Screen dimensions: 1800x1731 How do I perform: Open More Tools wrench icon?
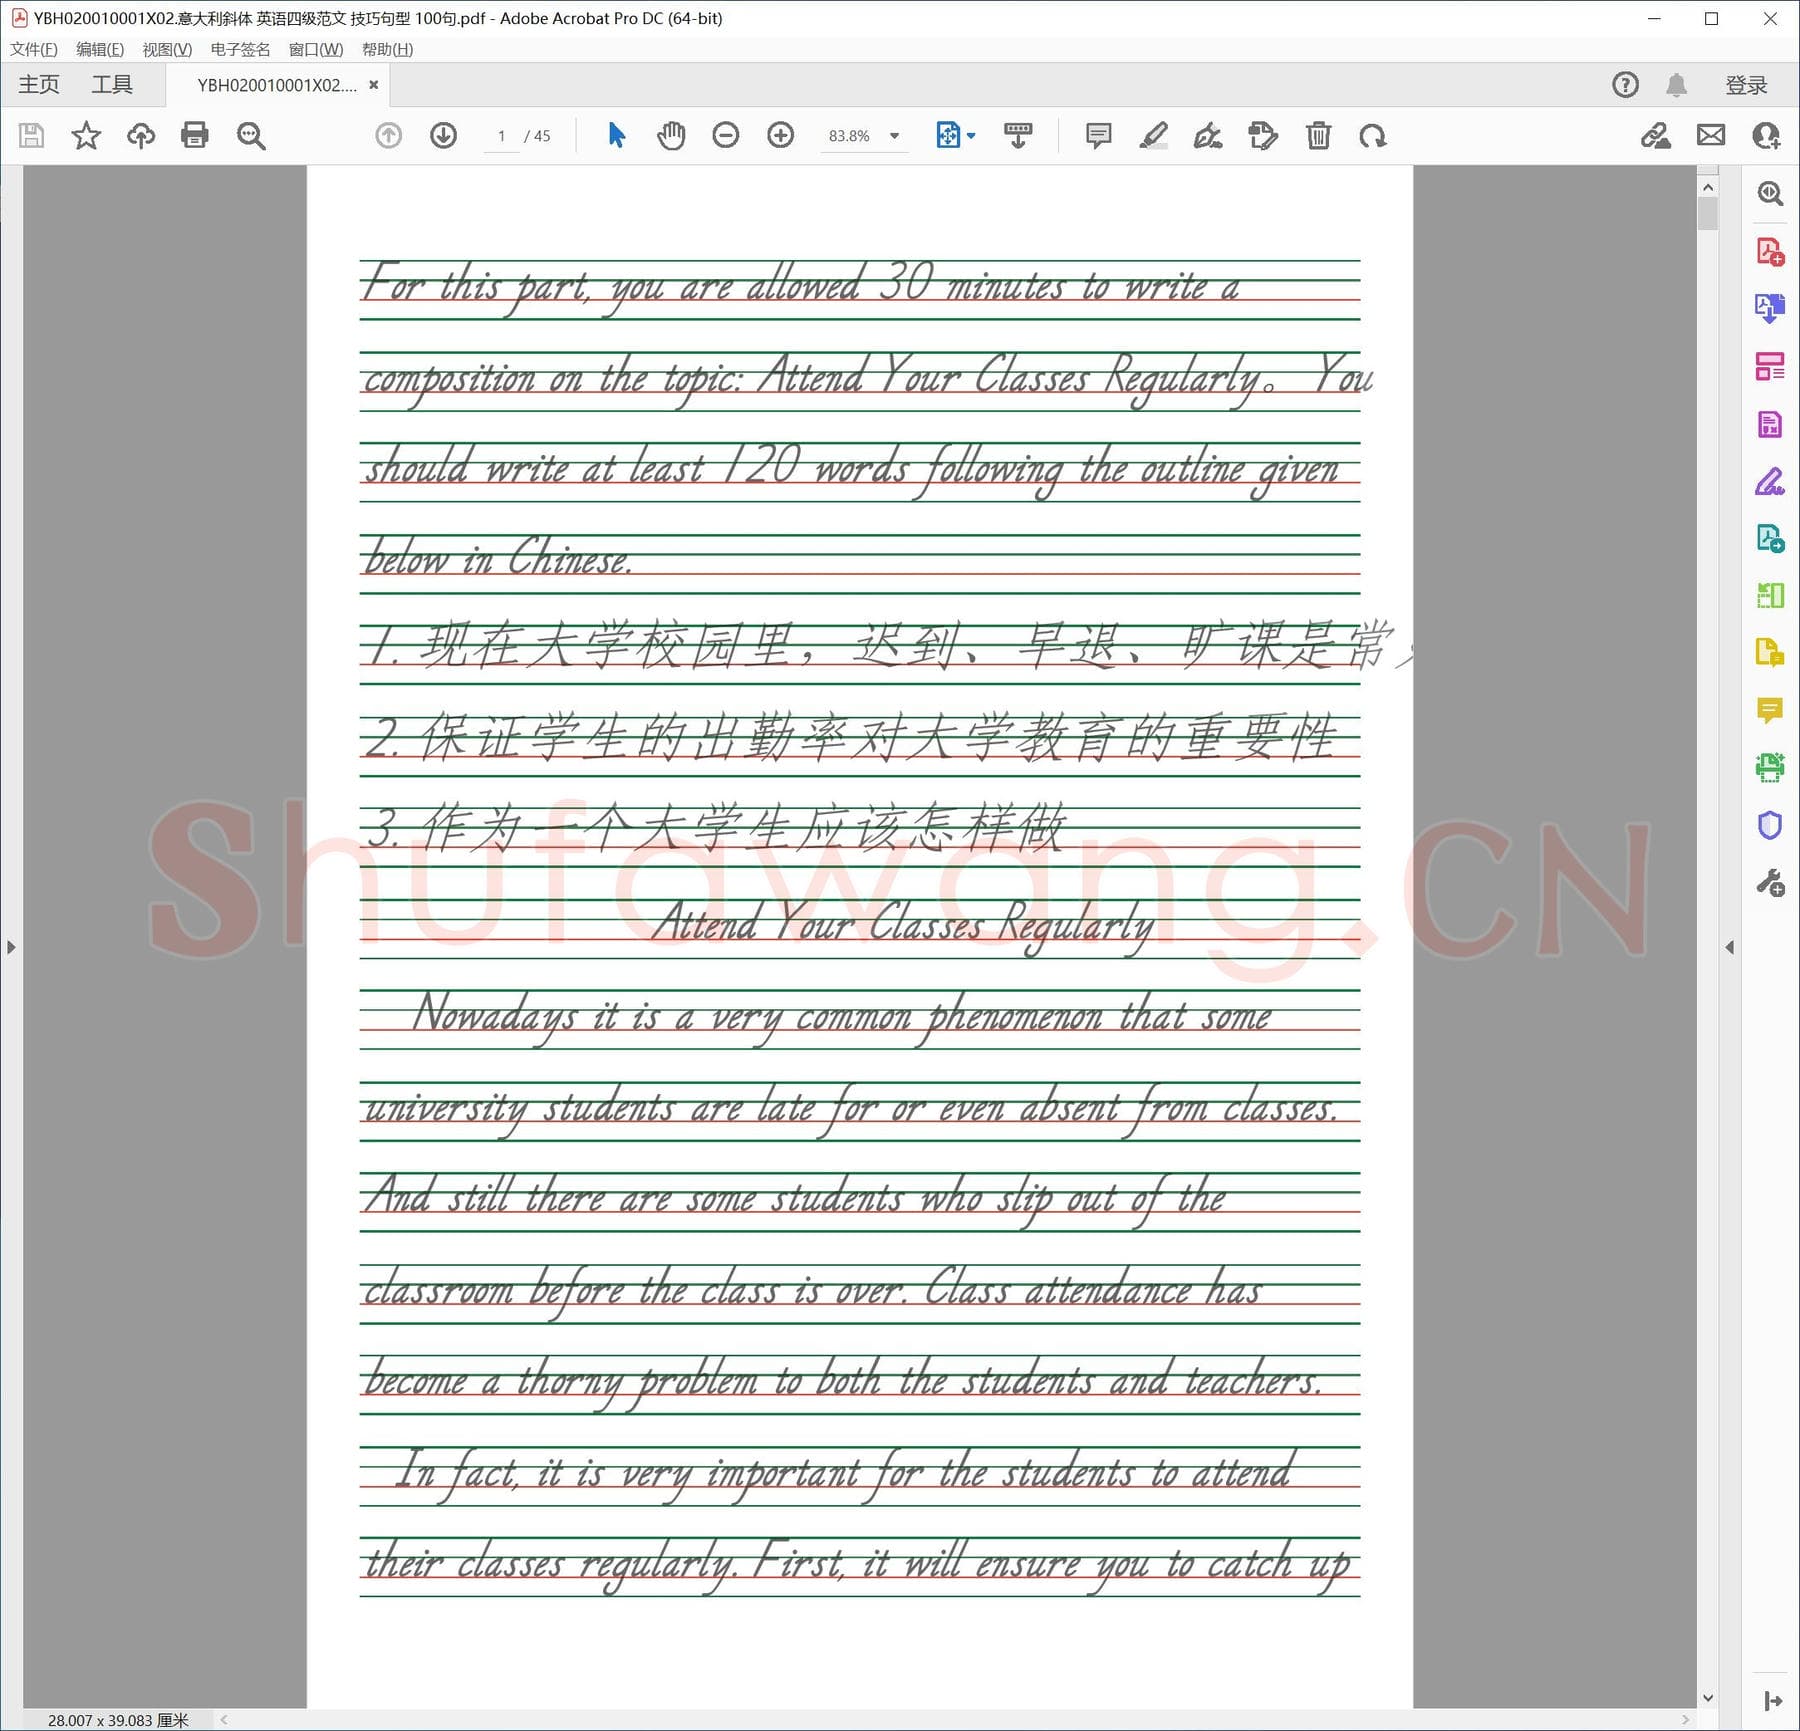pyautogui.click(x=1770, y=884)
